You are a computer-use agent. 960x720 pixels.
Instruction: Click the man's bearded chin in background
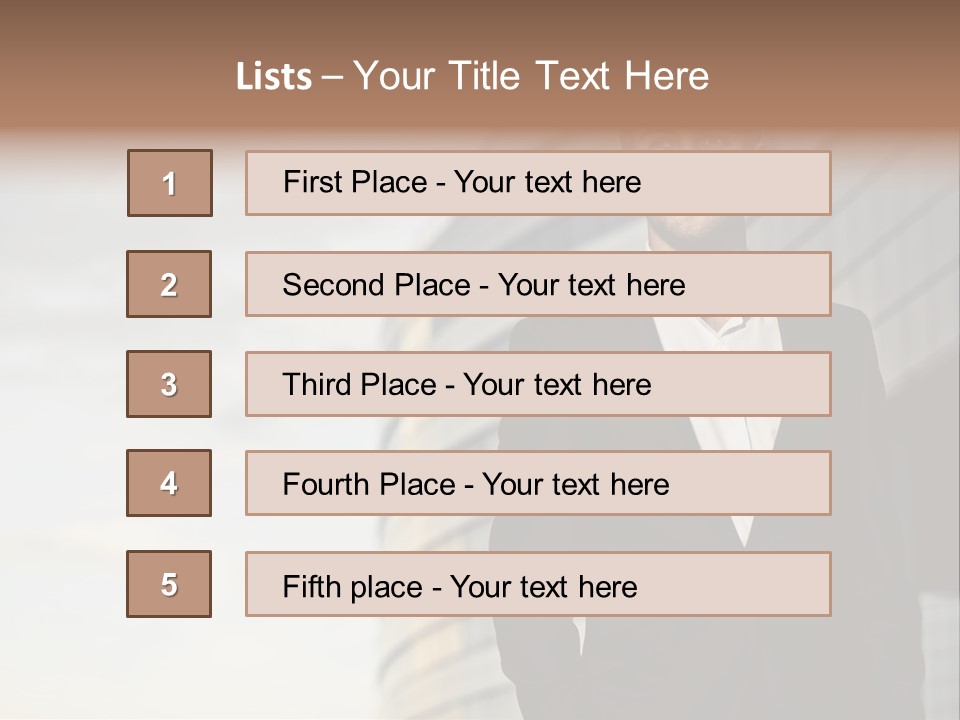[690, 228]
